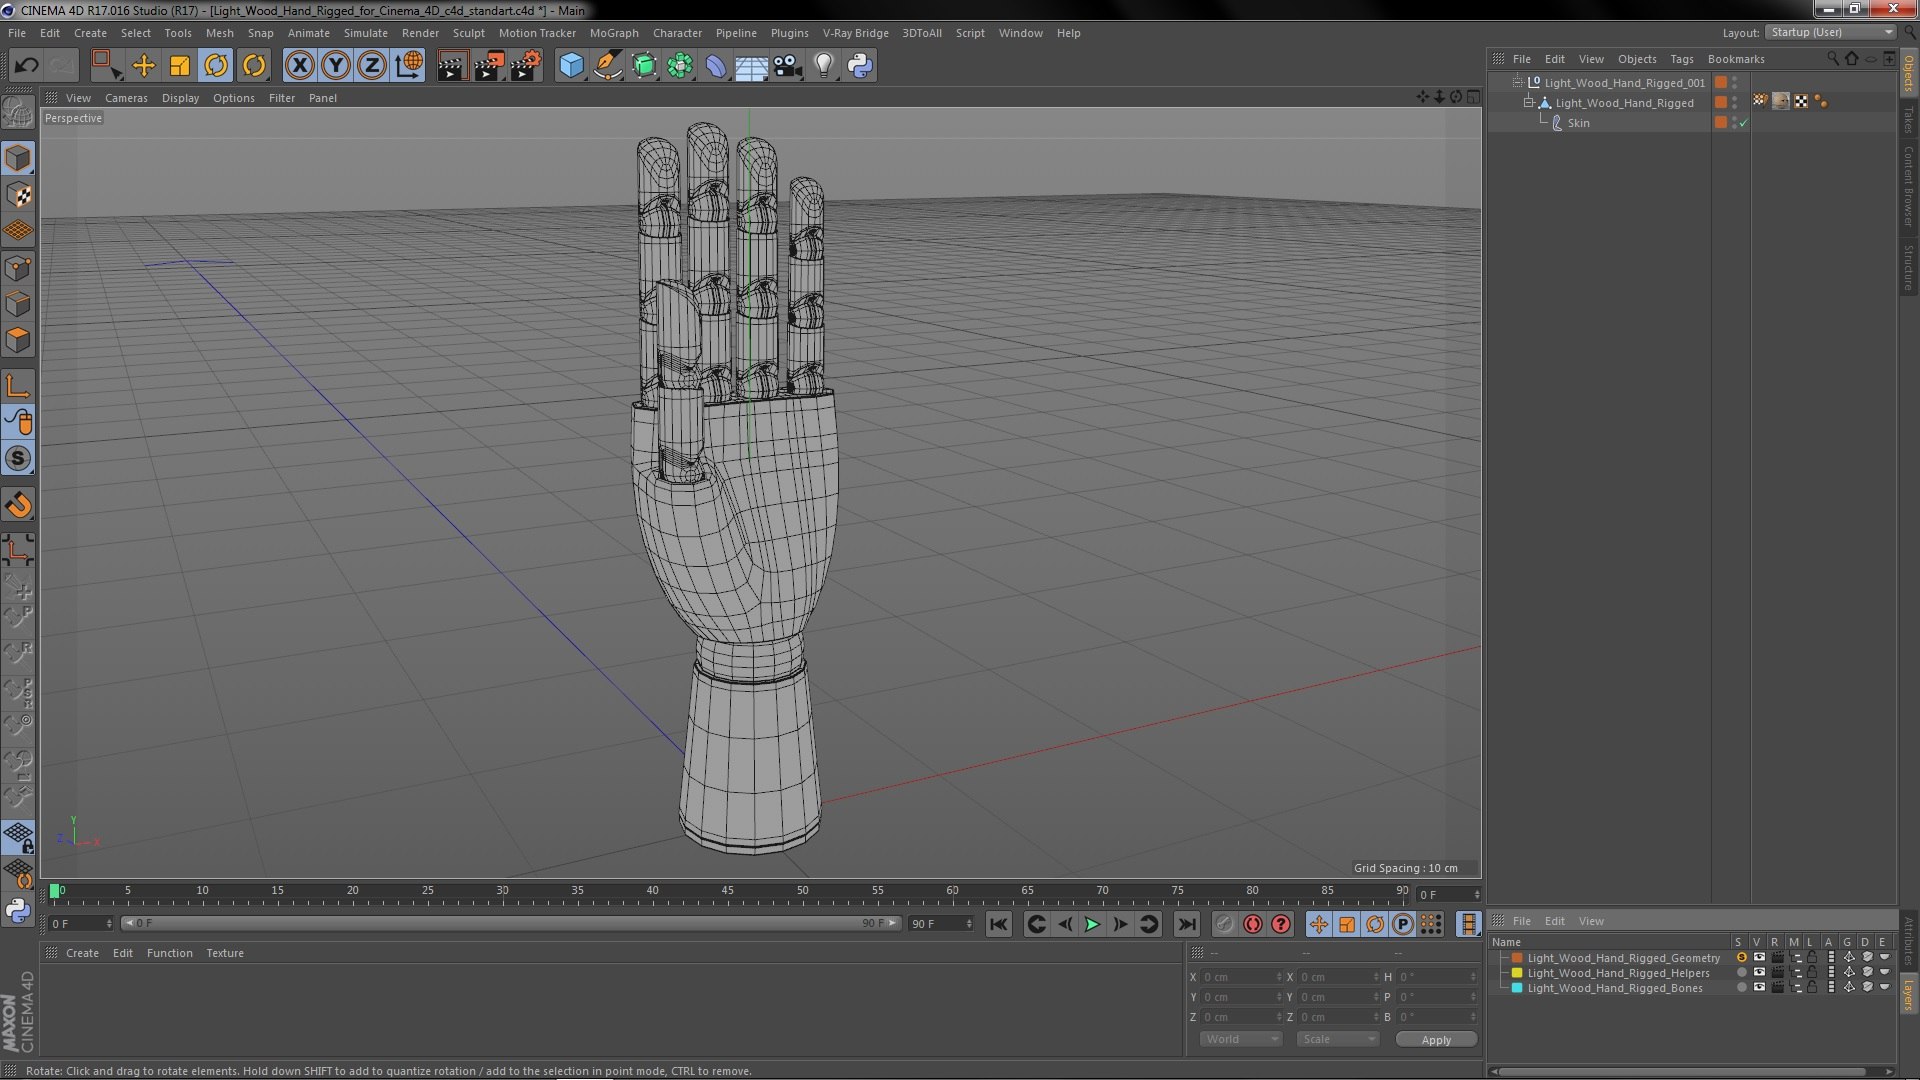The height and width of the screenshot is (1080, 1920).
Task: Toggle position keyframe recording icon
Action: tap(1319, 925)
